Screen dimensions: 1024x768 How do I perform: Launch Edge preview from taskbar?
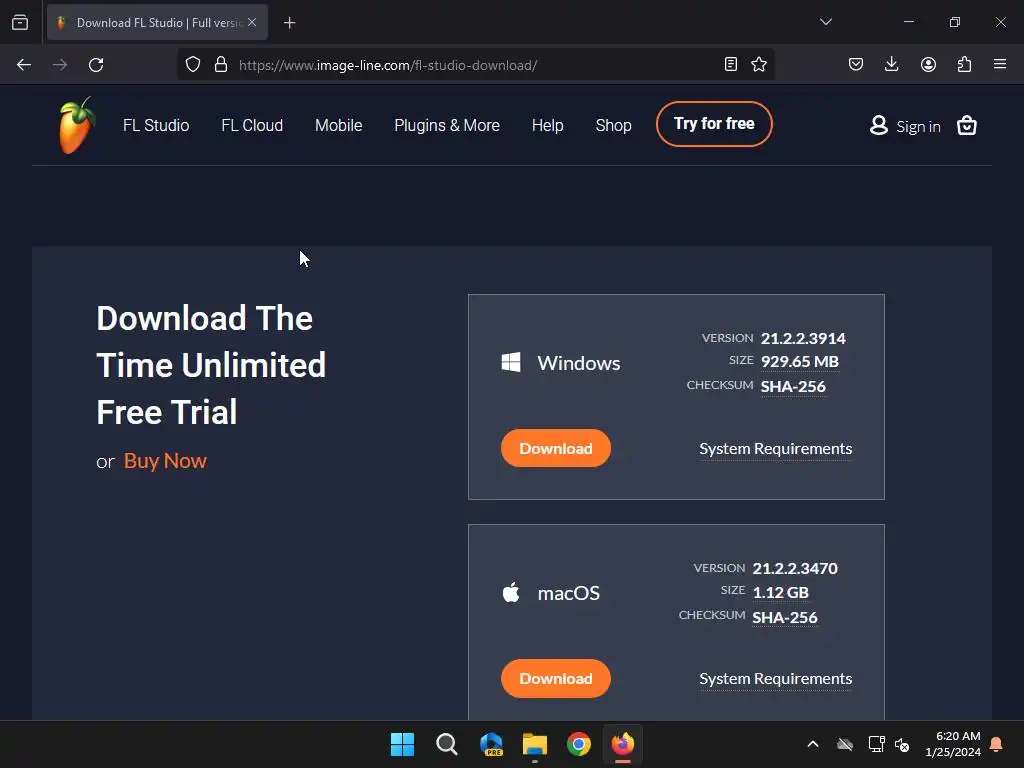click(x=491, y=744)
